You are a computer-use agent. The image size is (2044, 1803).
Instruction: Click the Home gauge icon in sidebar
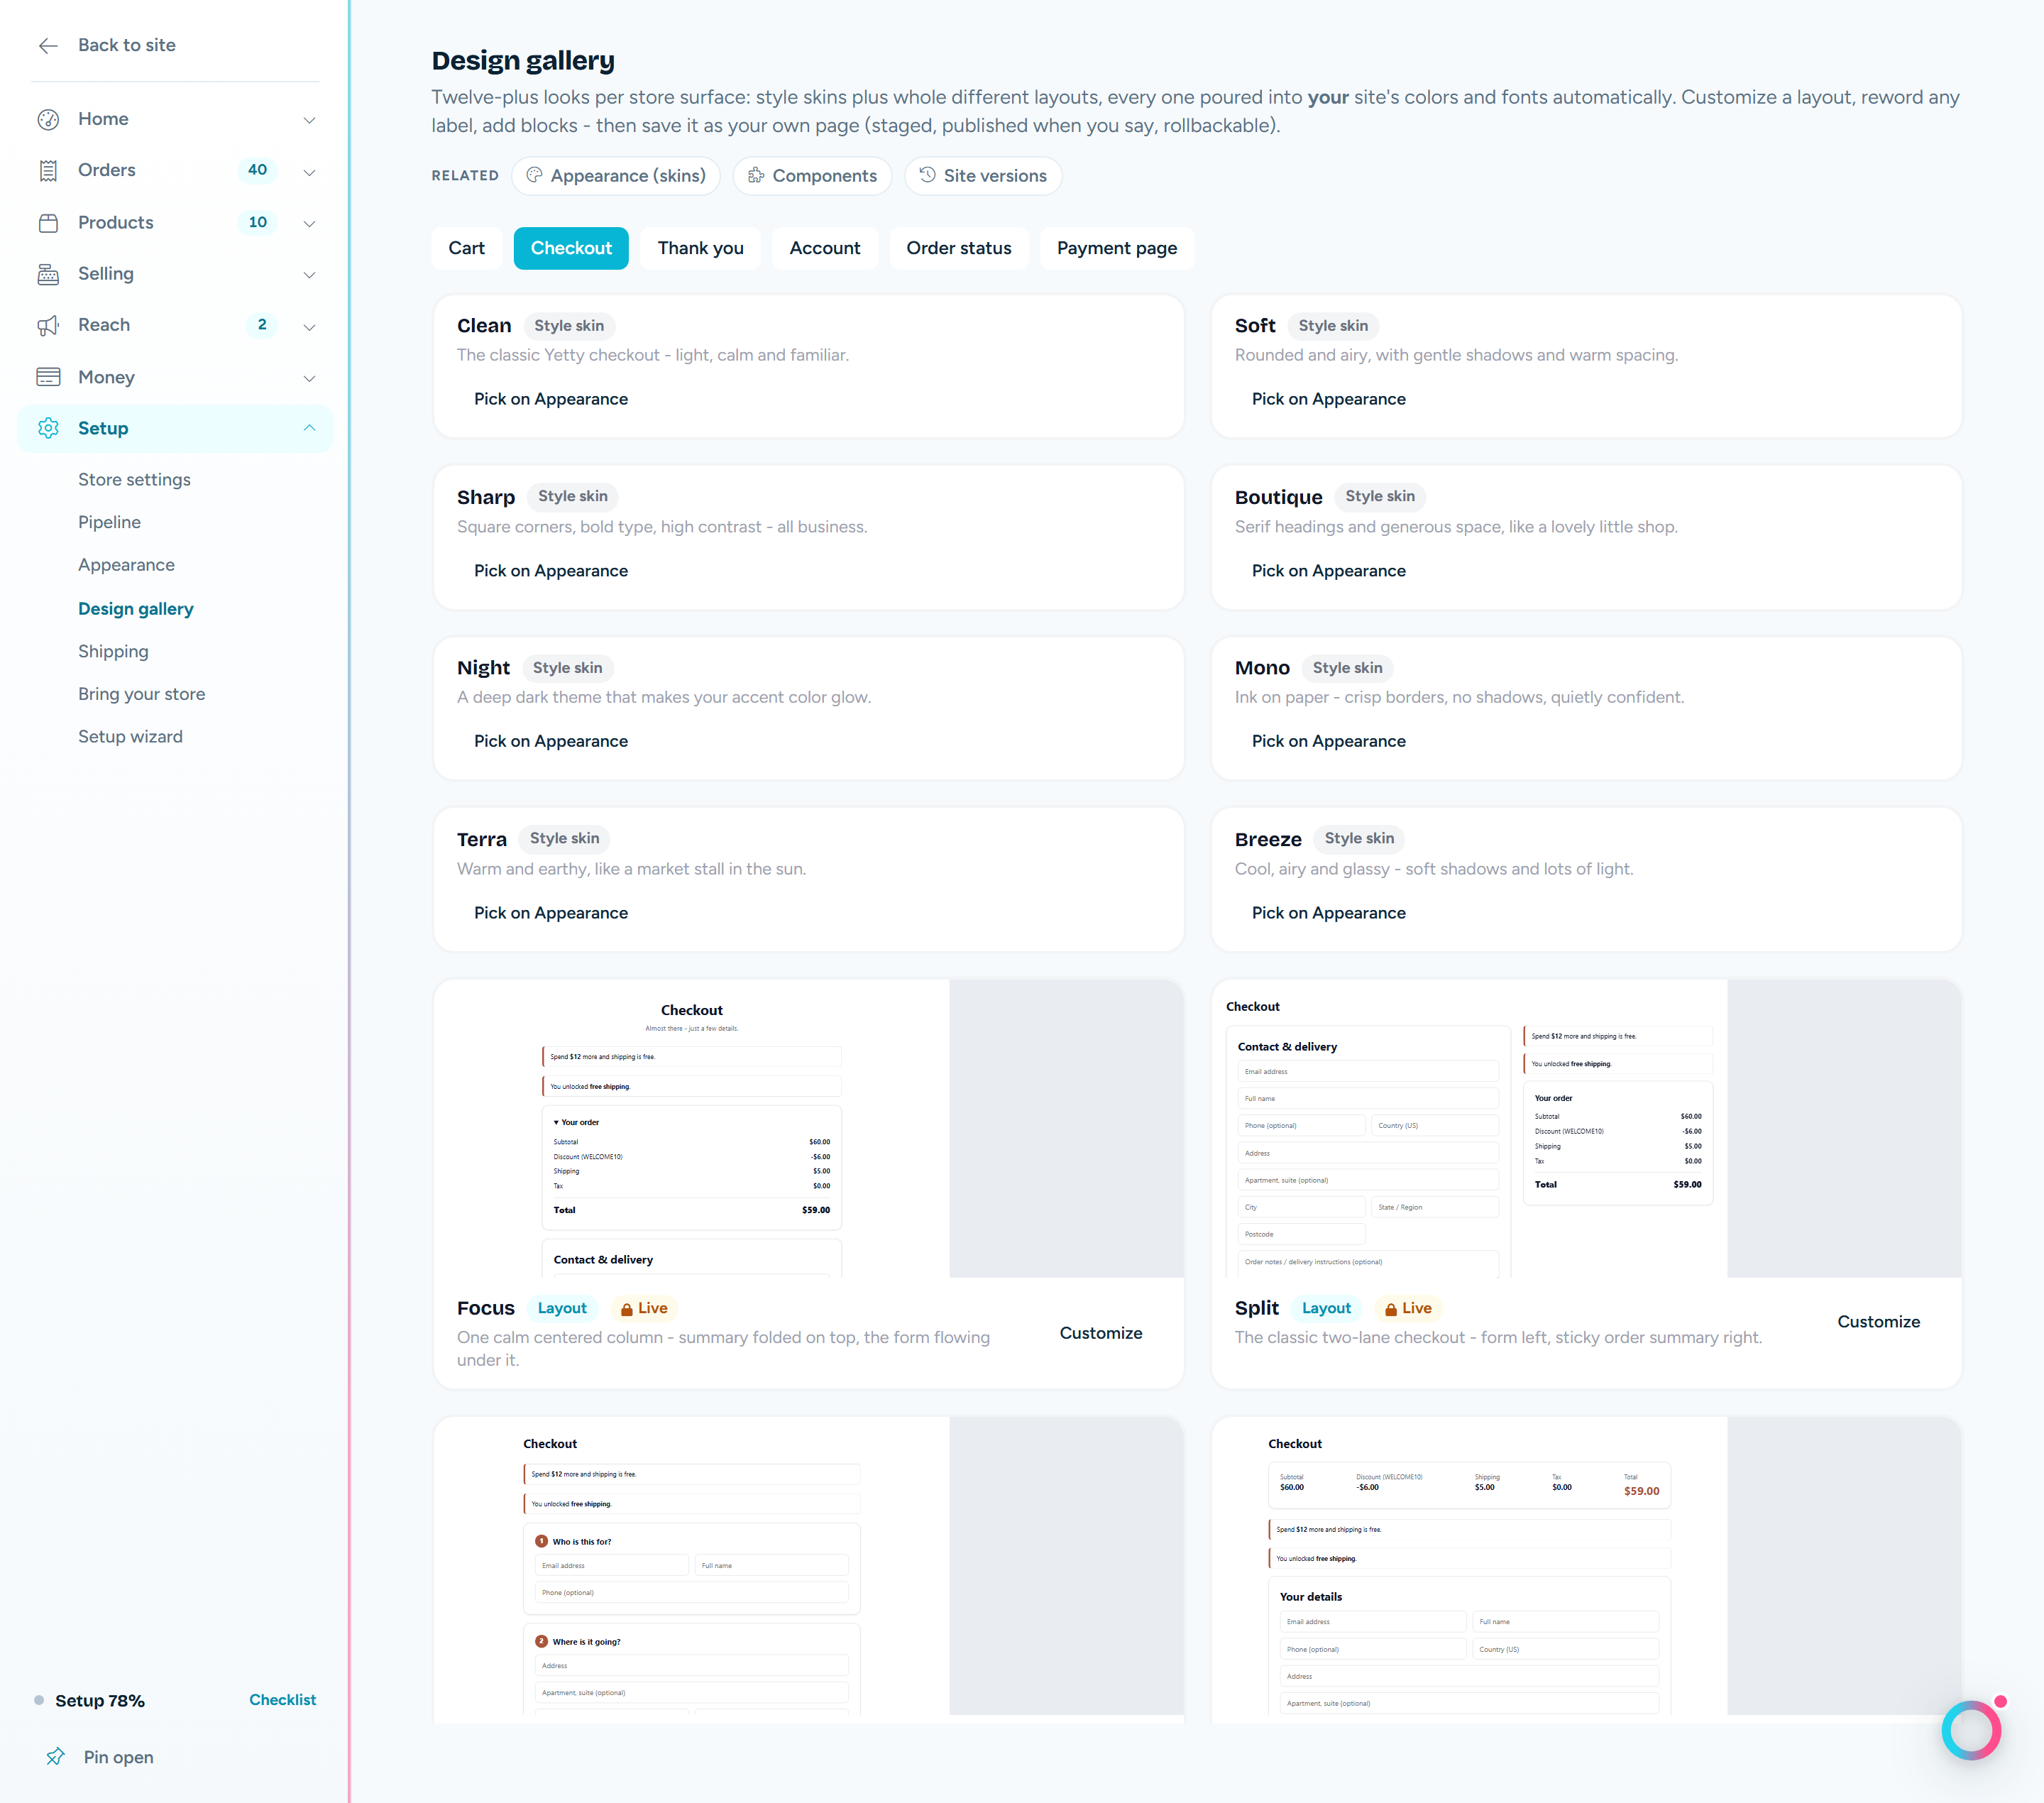(x=48, y=119)
